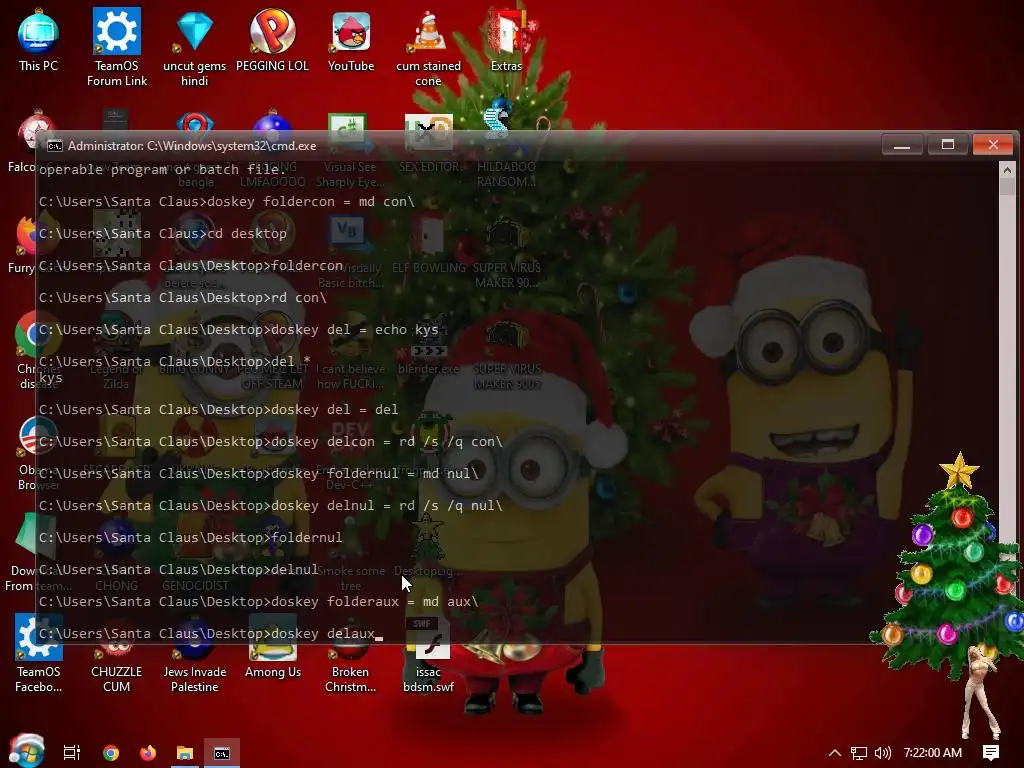The width and height of the screenshot is (1024, 768).
Task: Click the 'doskey delcon = rd /s /q con\' line
Action: pyautogui.click(x=271, y=441)
